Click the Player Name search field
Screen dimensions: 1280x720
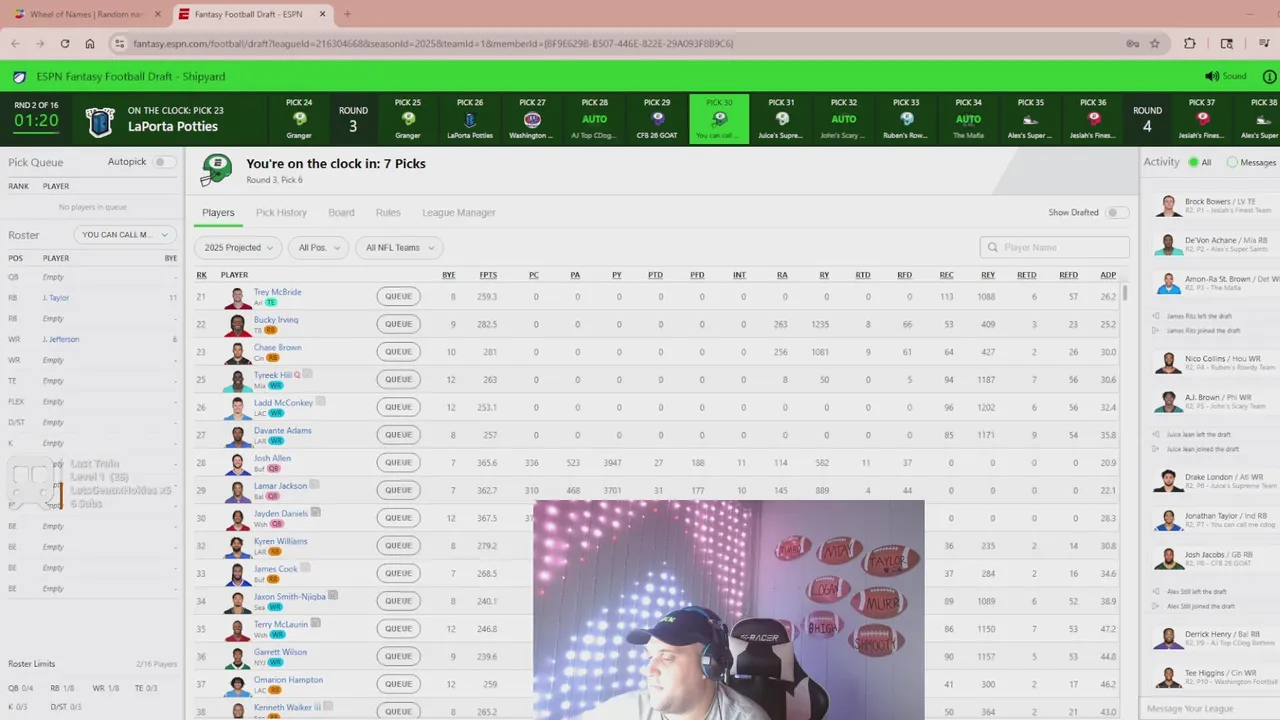point(1055,248)
